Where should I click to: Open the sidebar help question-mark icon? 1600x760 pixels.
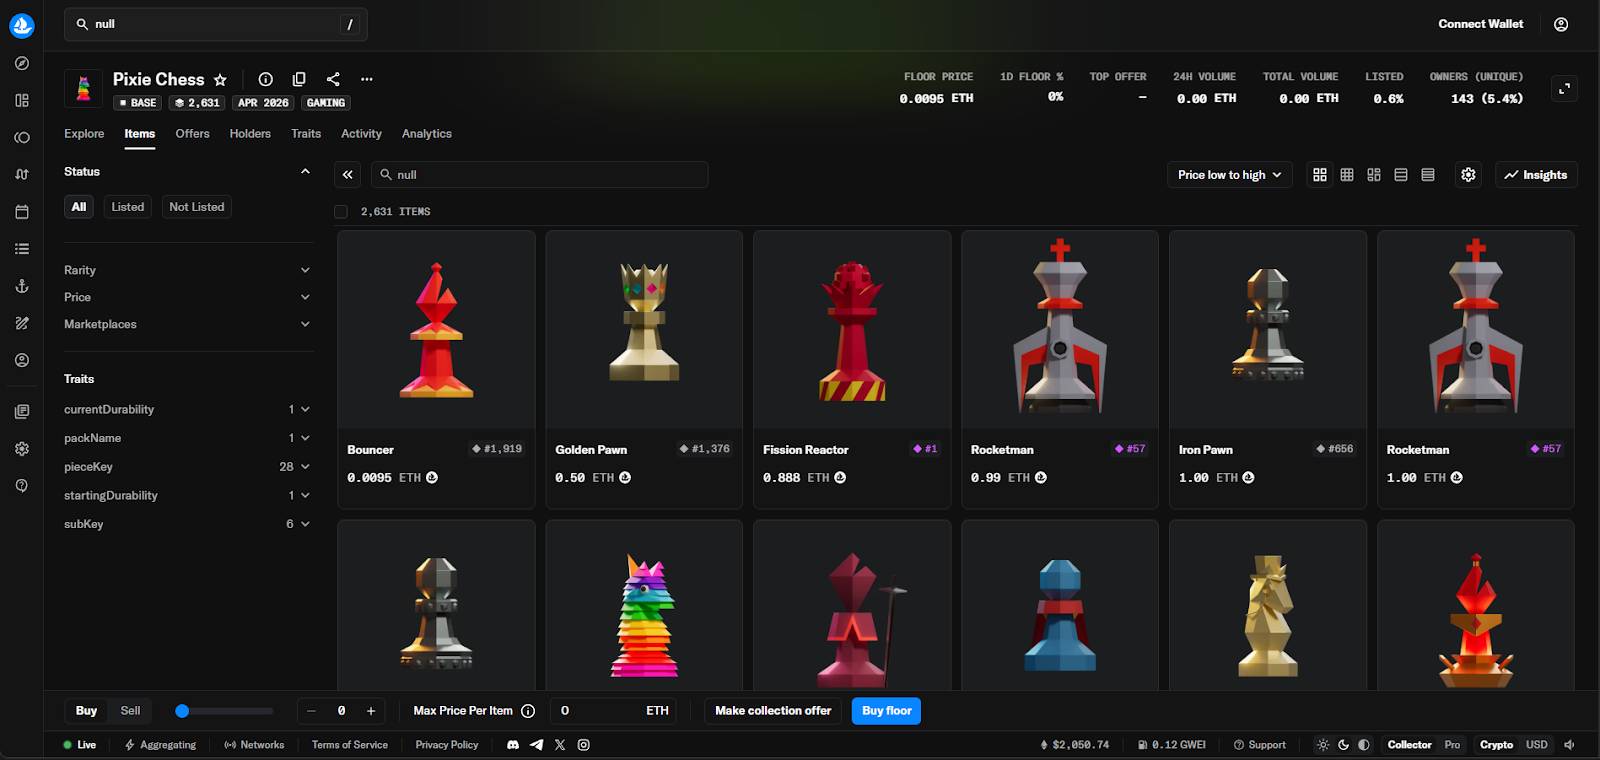22,486
